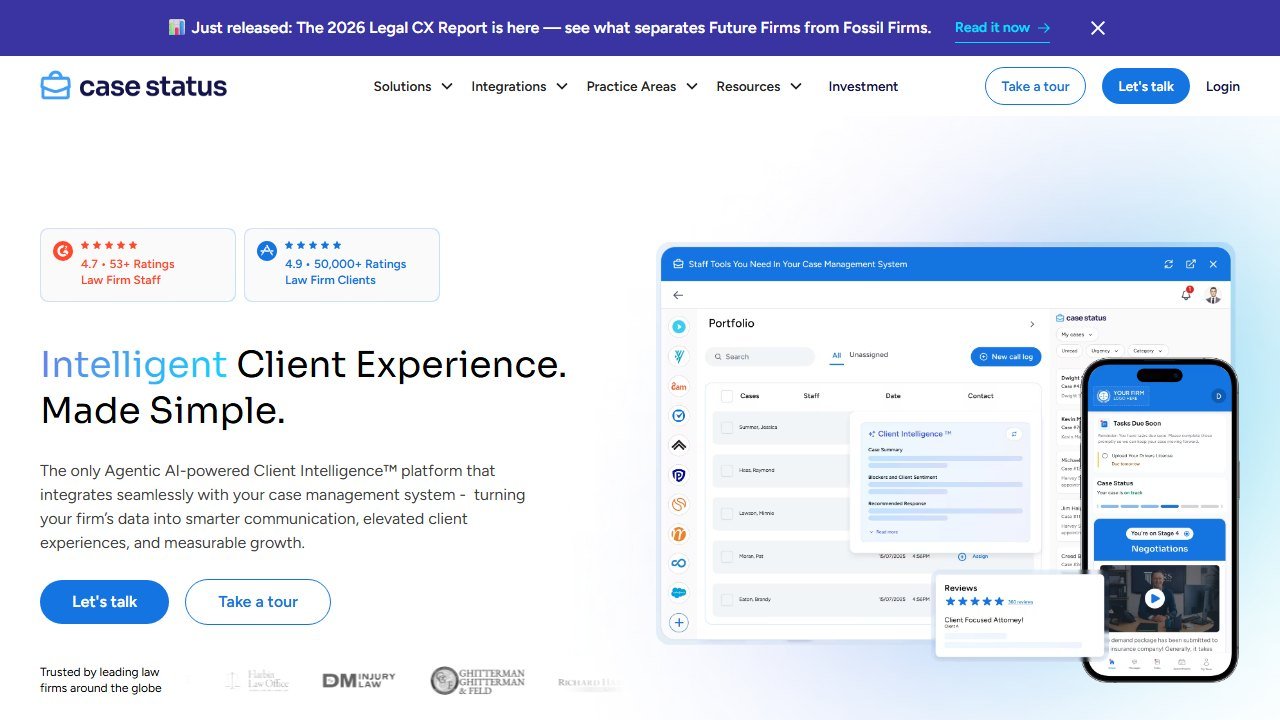The height and width of the screenshot is (720, 1280).
Task: Select the orange S circle icon in the sidebar
Action: click(x=679, y=504)
